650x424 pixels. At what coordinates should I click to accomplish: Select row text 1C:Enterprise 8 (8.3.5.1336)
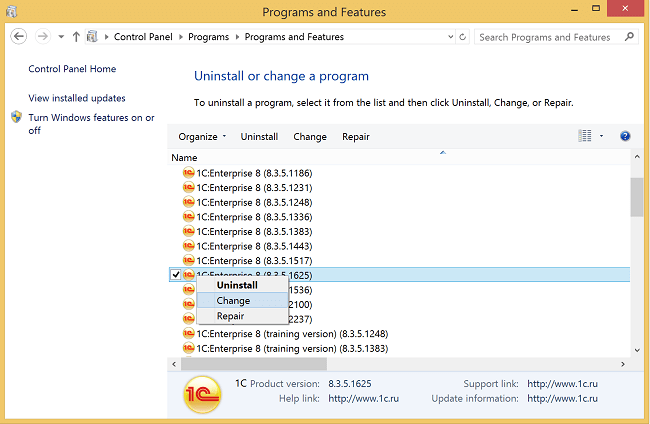[254, 217]
